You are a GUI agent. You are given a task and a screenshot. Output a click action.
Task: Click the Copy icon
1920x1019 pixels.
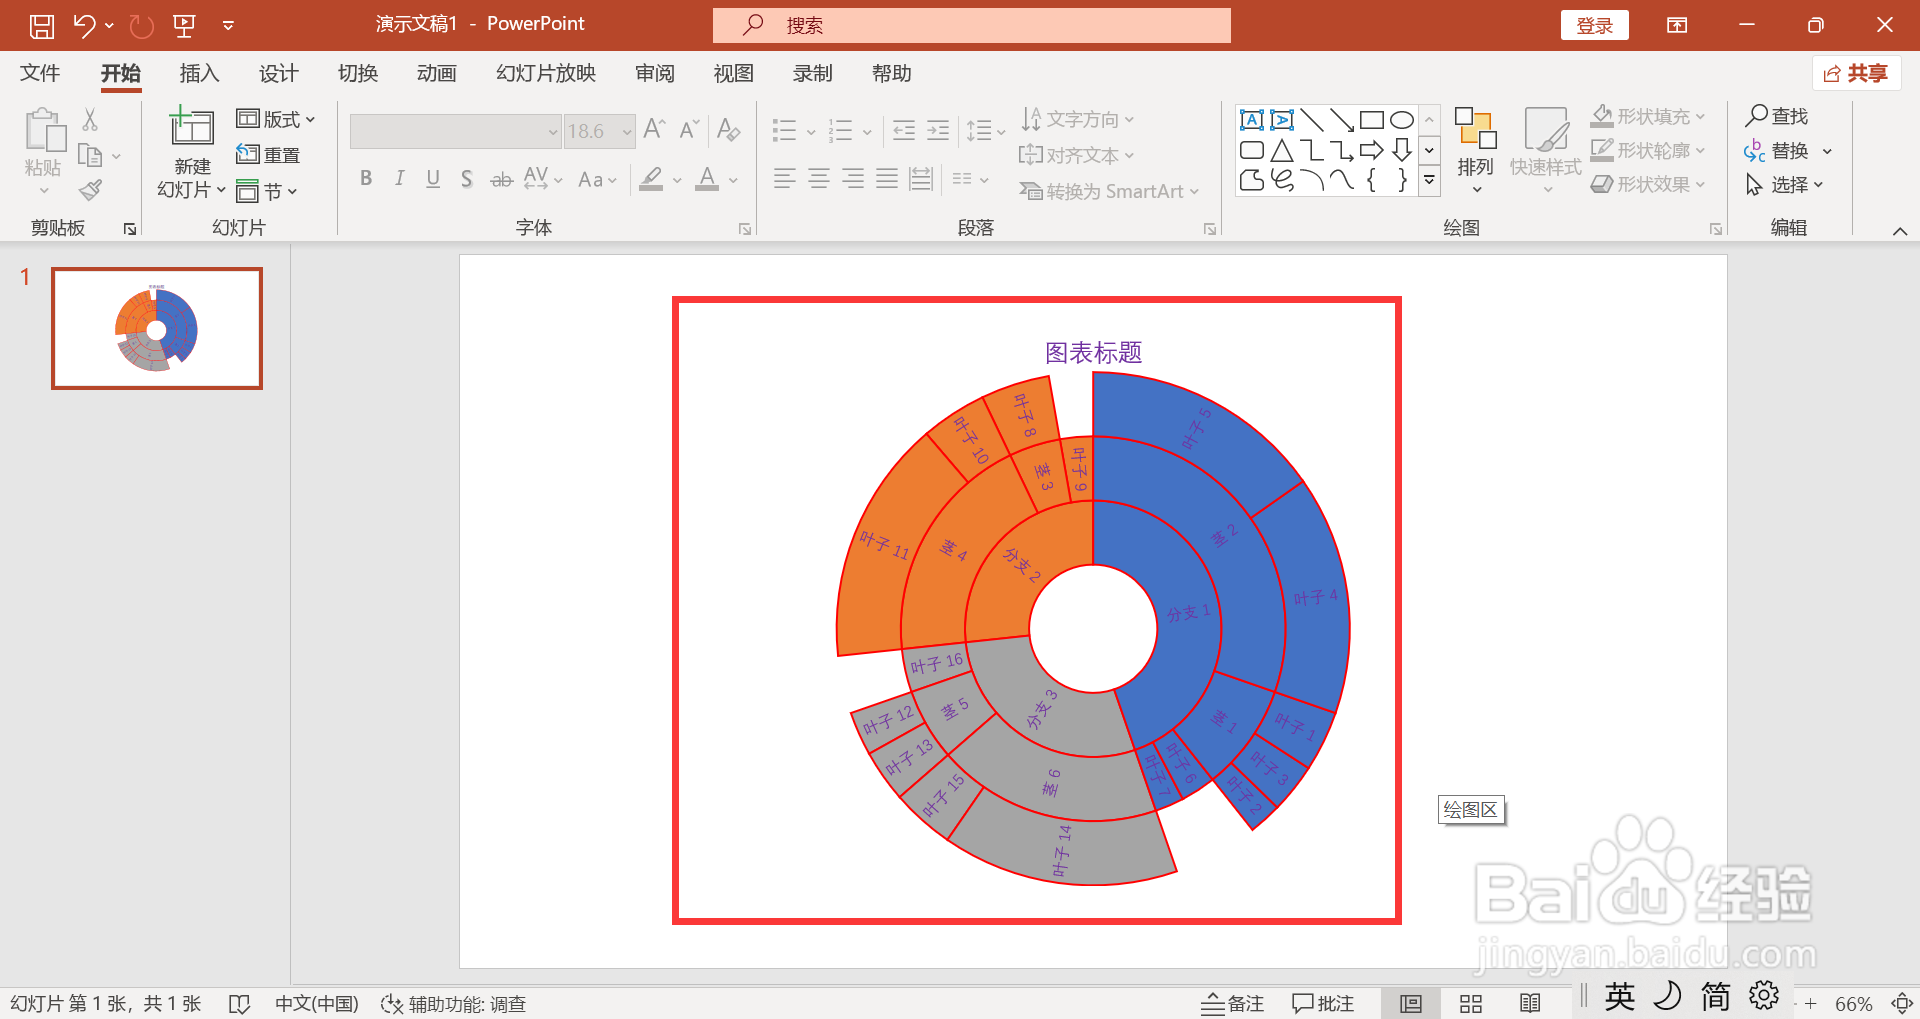(90, 156)
